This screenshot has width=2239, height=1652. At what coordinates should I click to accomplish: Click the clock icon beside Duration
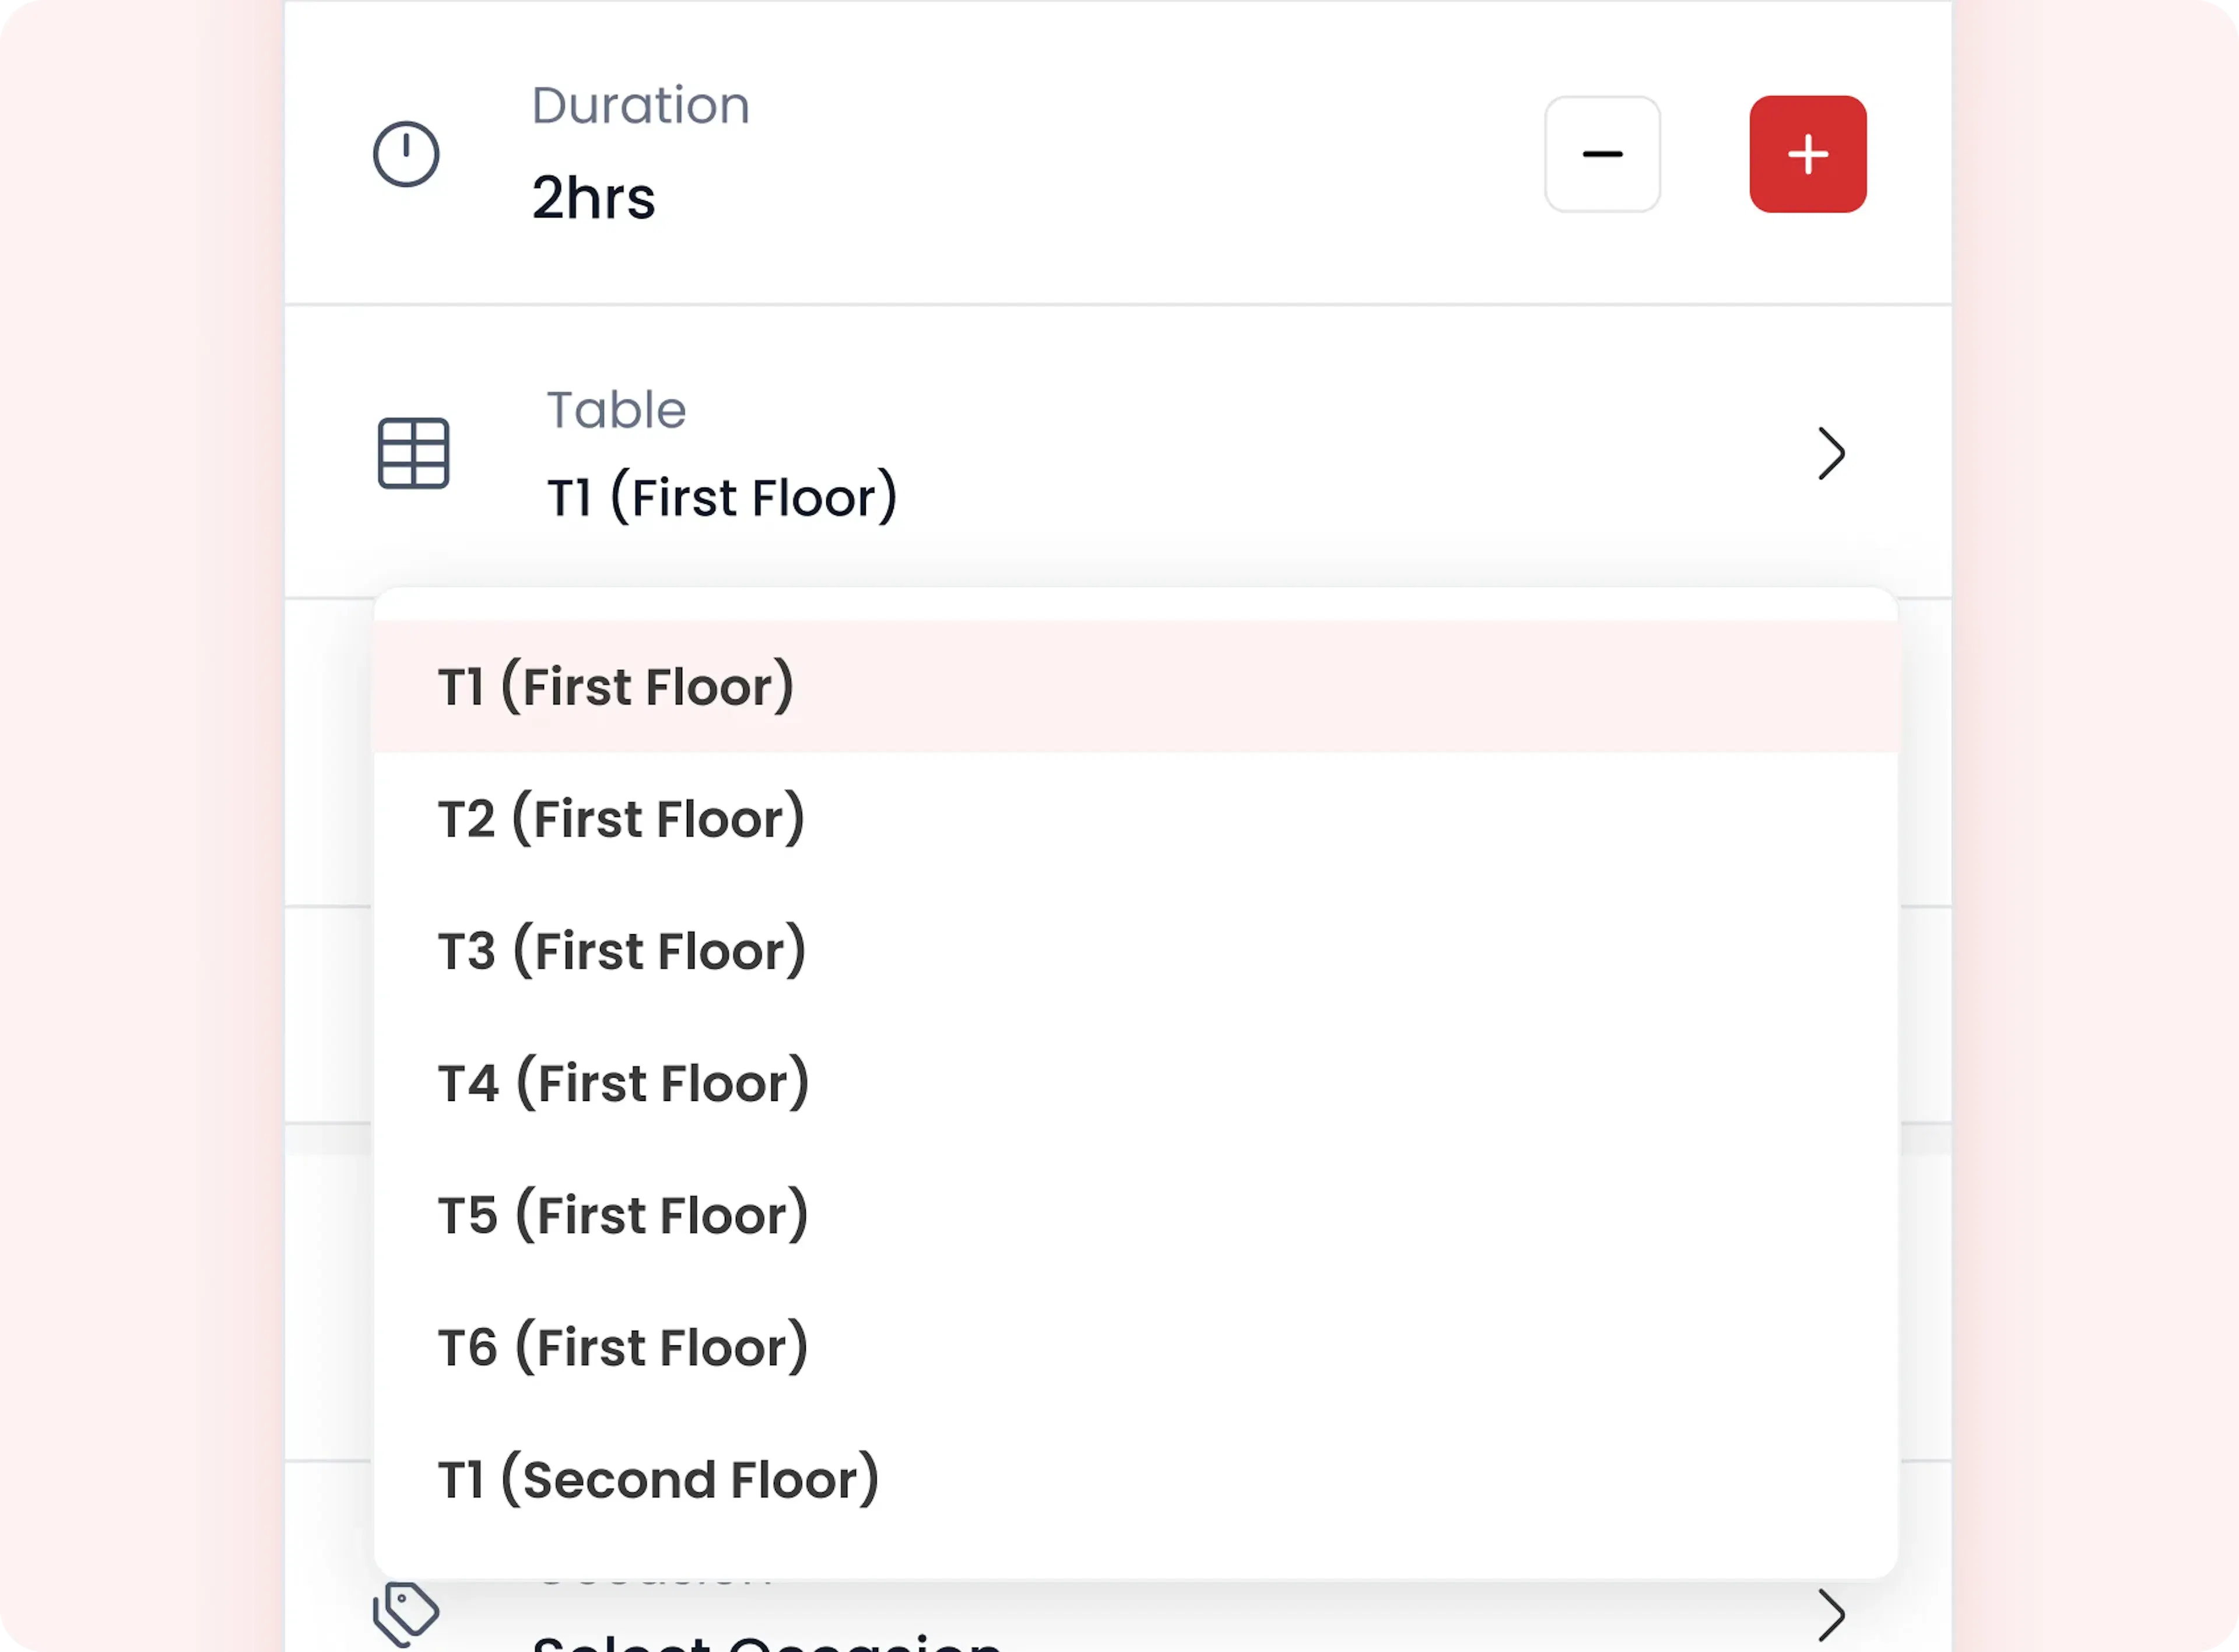406,154
